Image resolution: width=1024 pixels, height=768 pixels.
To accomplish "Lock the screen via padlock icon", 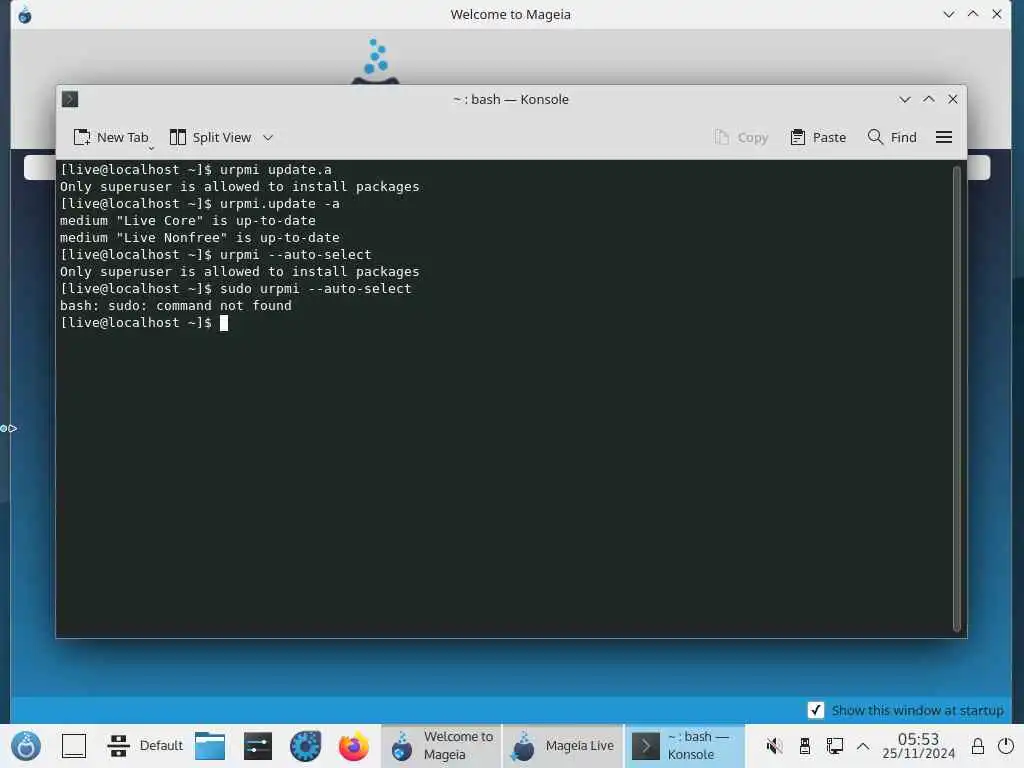I will [x=978, y=746].
